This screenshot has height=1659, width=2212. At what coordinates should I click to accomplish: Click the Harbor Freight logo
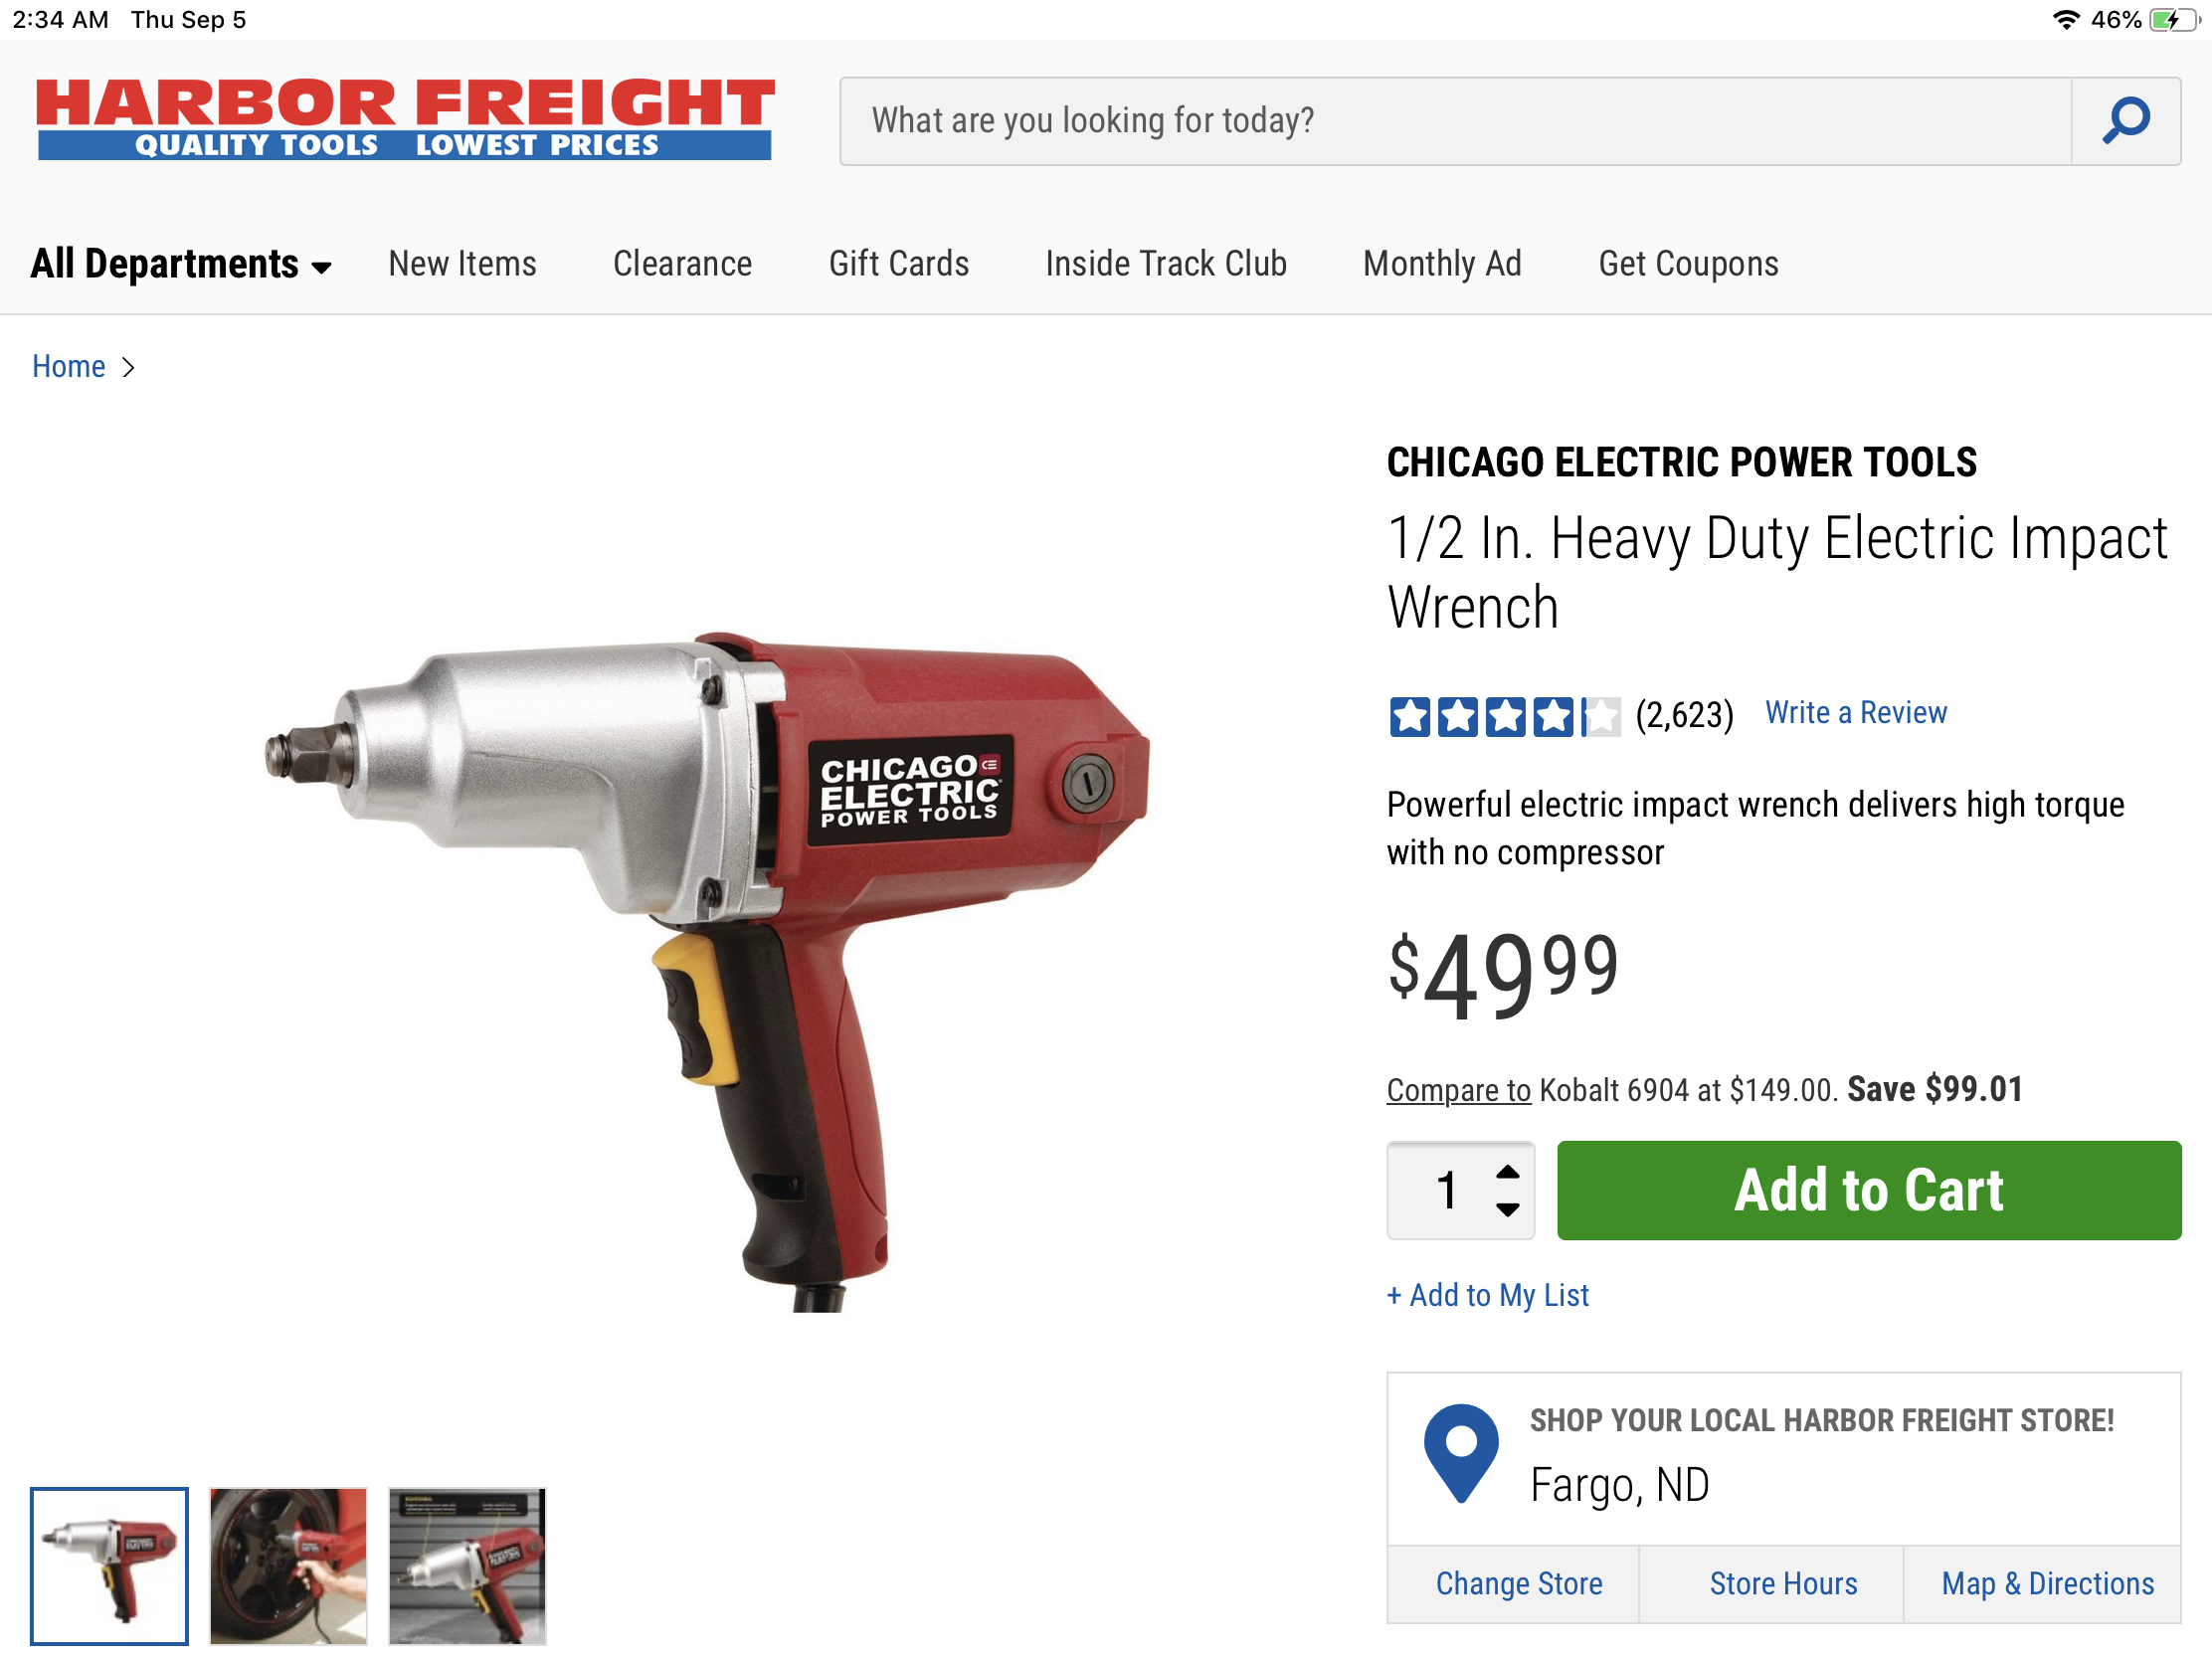tap(404, 119)
